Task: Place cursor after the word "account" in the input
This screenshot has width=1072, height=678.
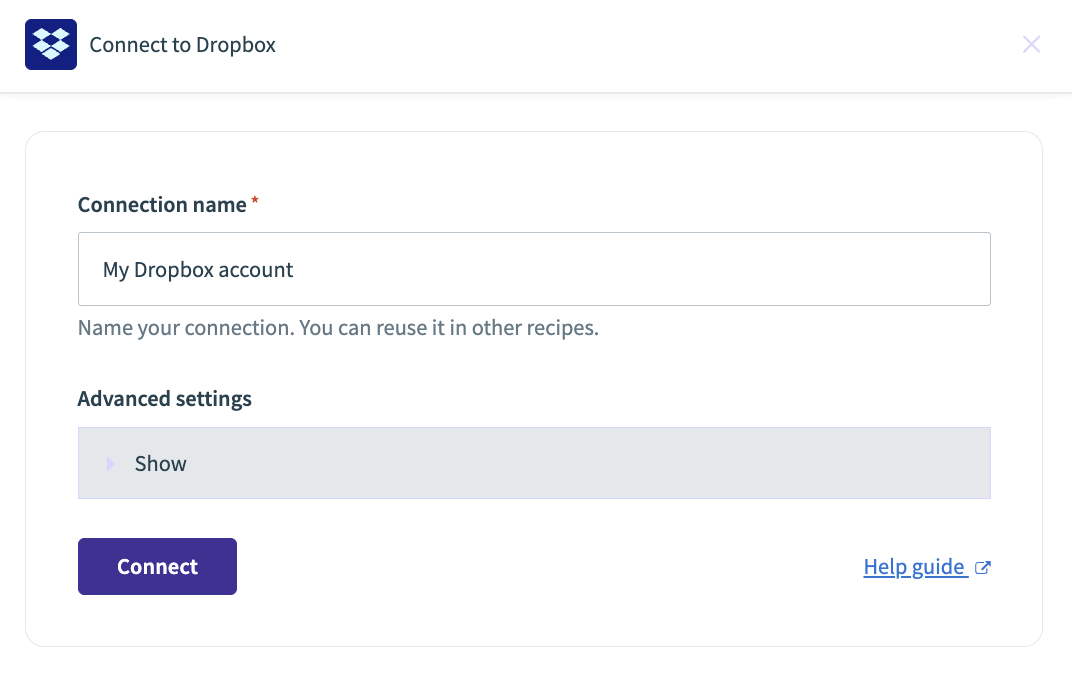Action: coord(295,270)
